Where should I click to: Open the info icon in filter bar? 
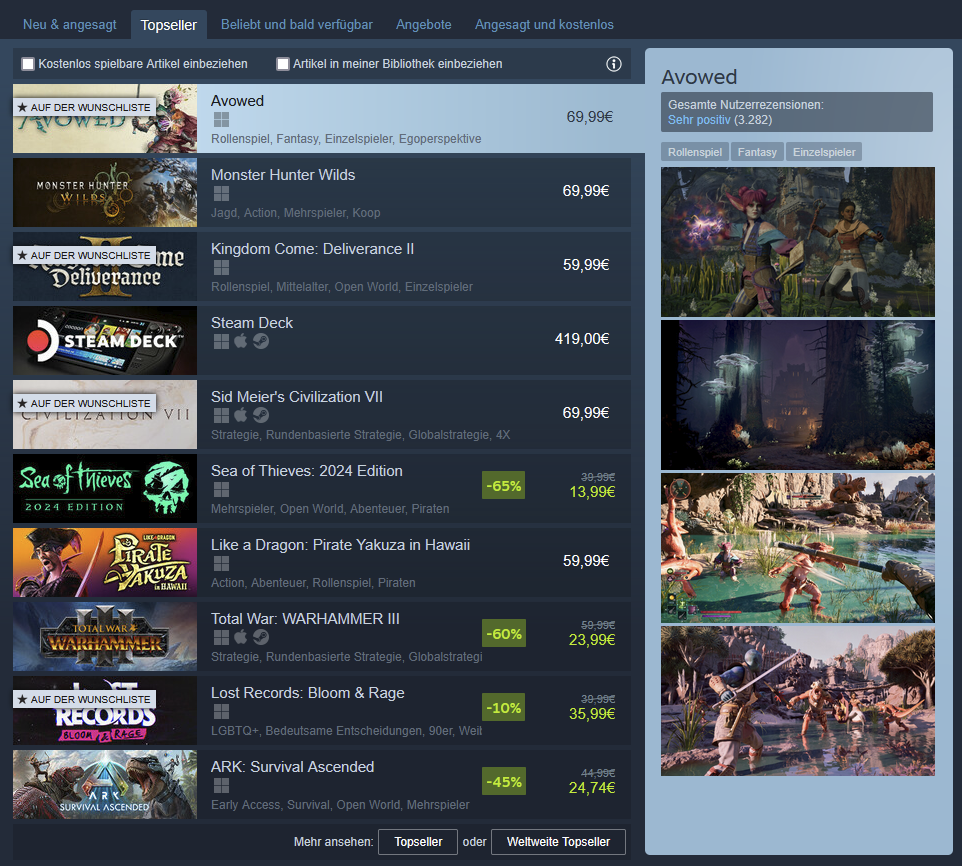click(x=614, y=64)
